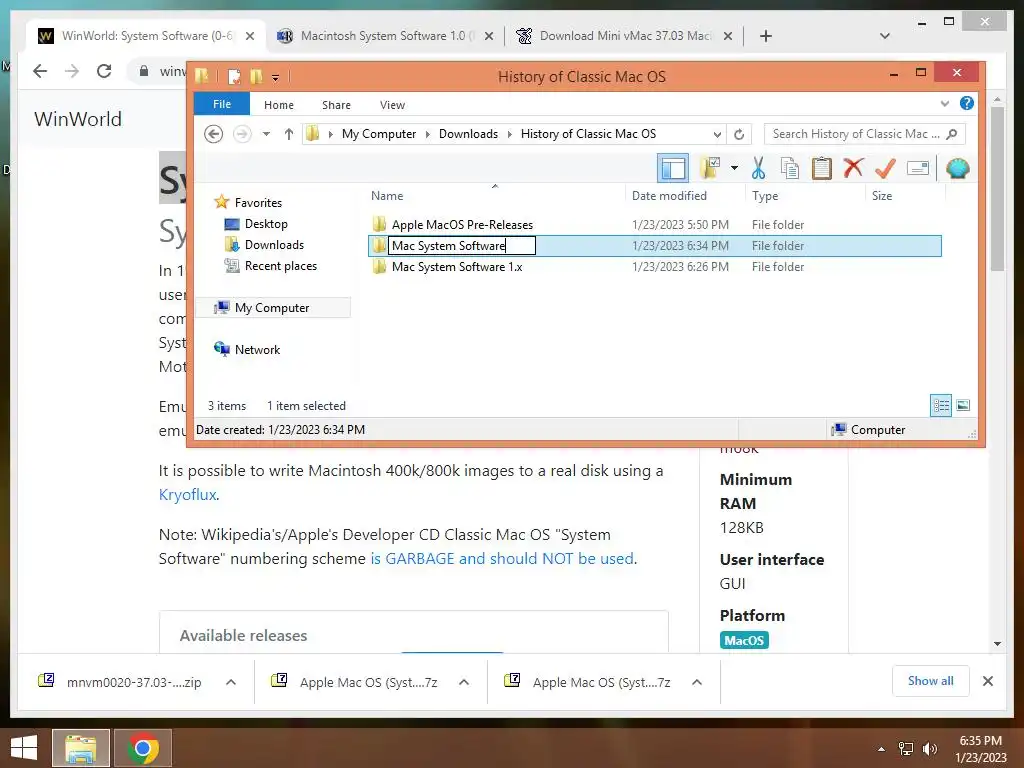
Task: Open recent locations dropdown in Explorer
Action: (266, 134)
